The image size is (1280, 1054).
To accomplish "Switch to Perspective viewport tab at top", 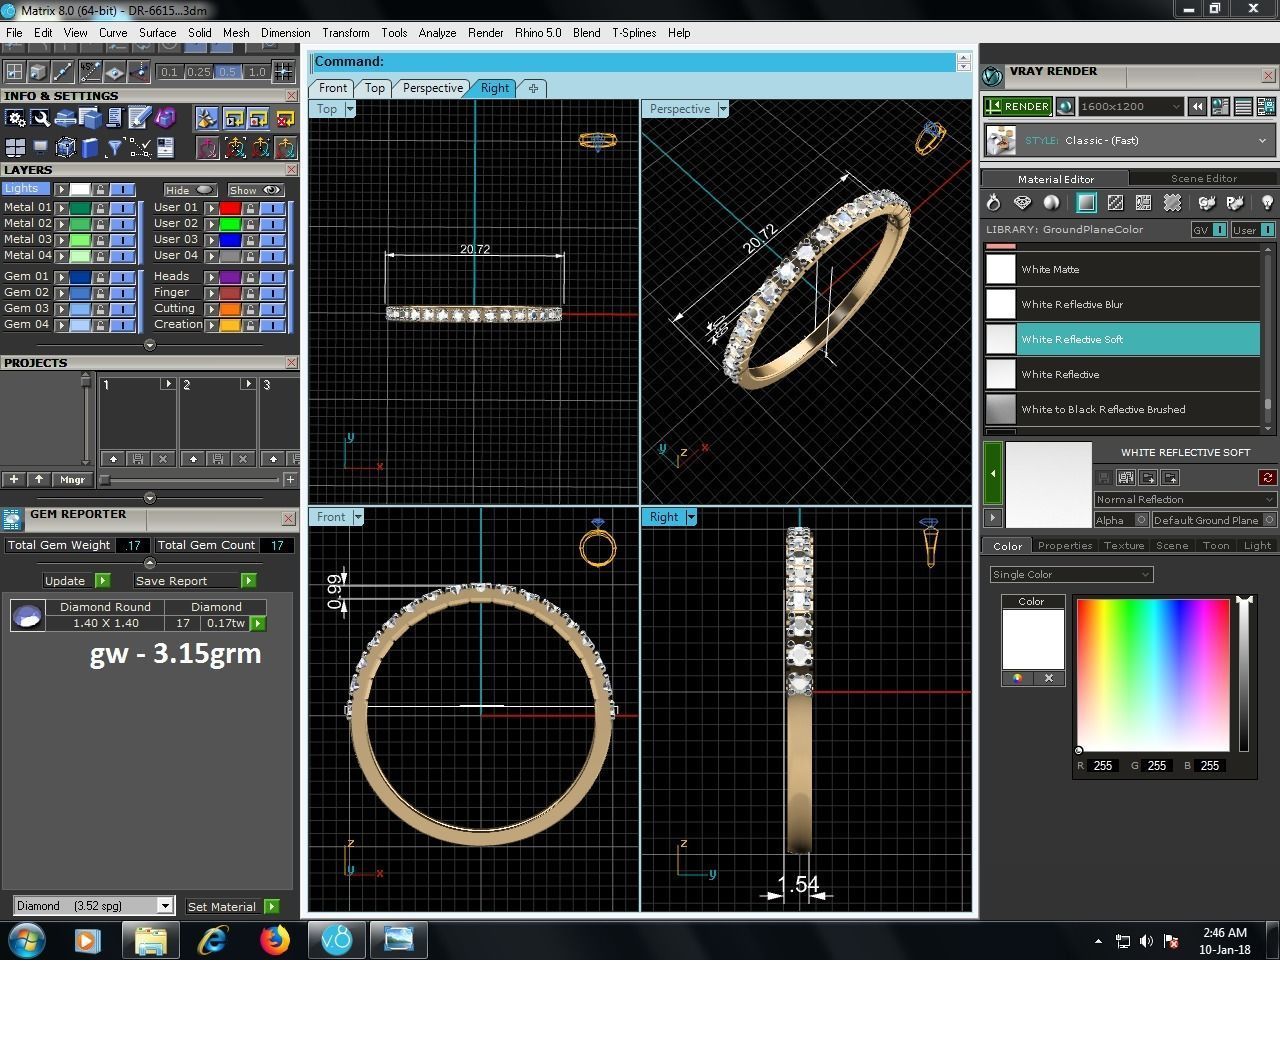I will tap(433, 88).
